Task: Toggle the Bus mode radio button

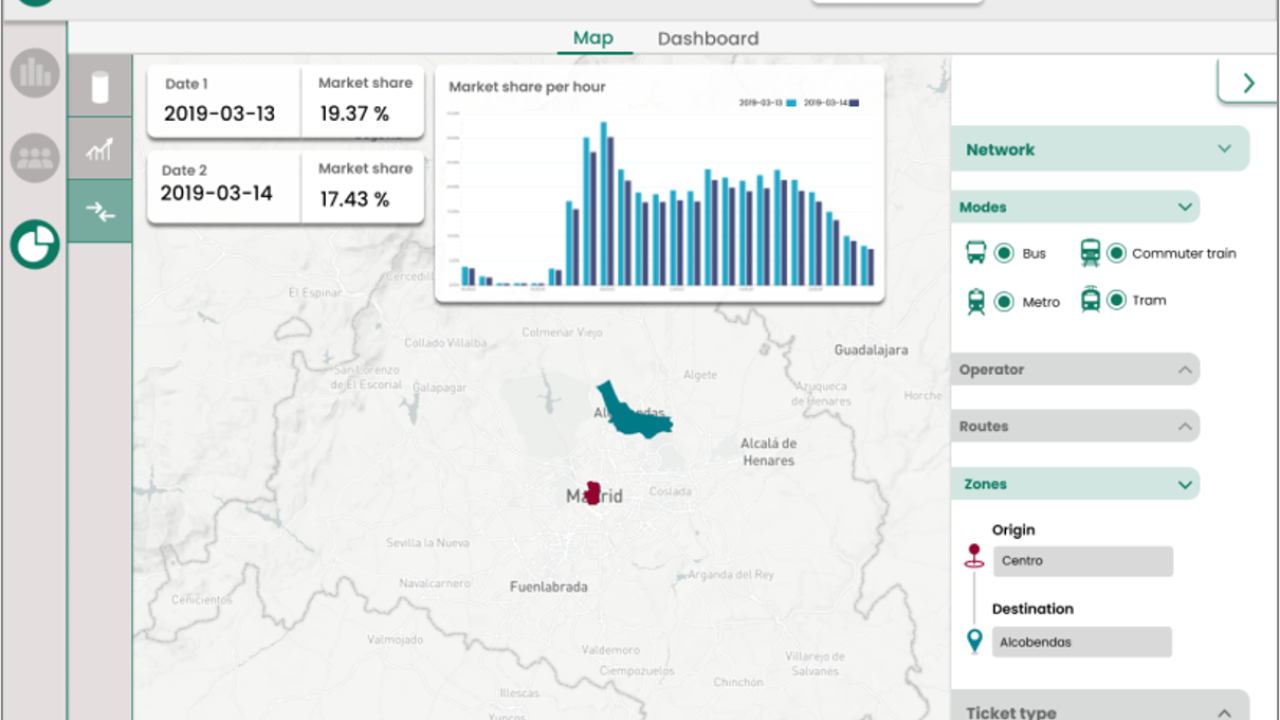Action: point(1004,253)
